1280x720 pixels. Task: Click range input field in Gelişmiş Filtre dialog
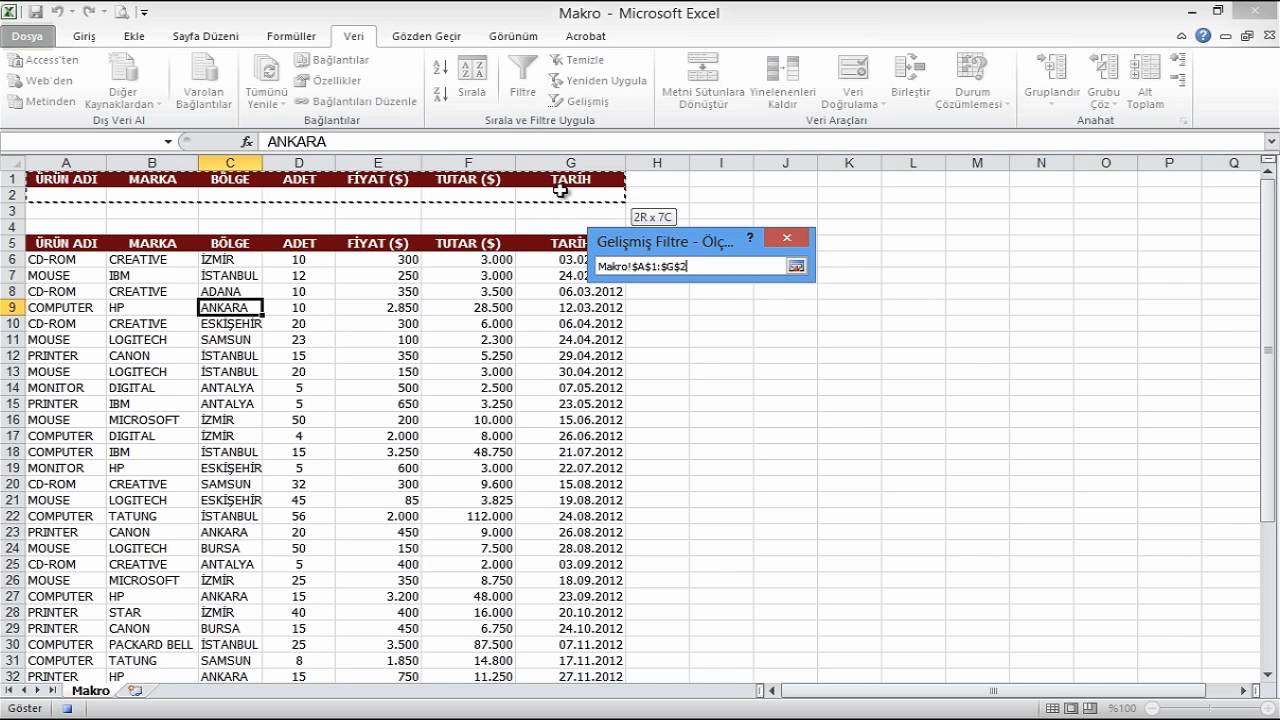coord(690,266)
